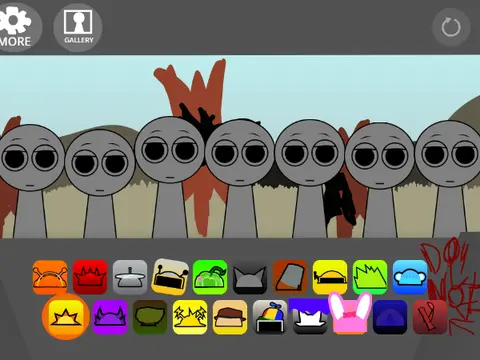Viewport: 480px width, 360px height.
Task: Select the red spiky crown icon
Action: pyautogui.click(x=90, y=277)
